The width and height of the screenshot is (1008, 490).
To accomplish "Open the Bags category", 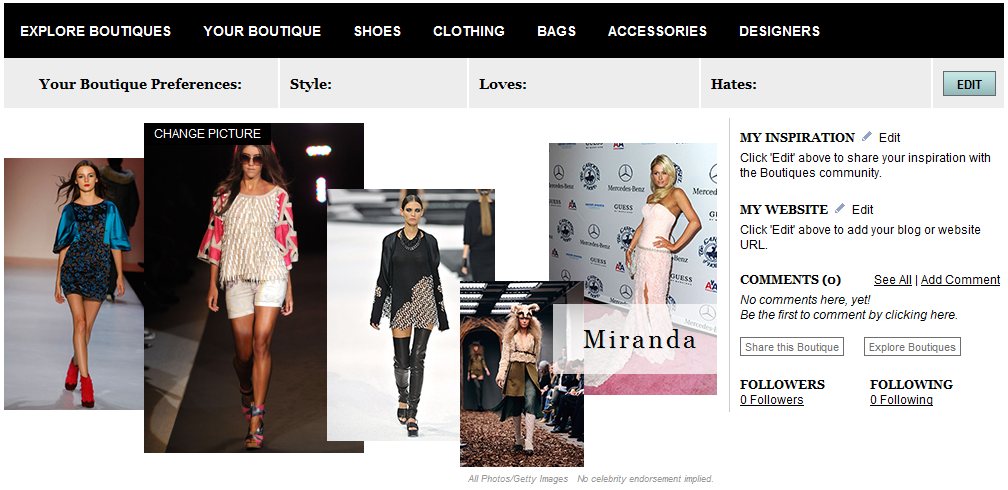I will coord(556,31).
